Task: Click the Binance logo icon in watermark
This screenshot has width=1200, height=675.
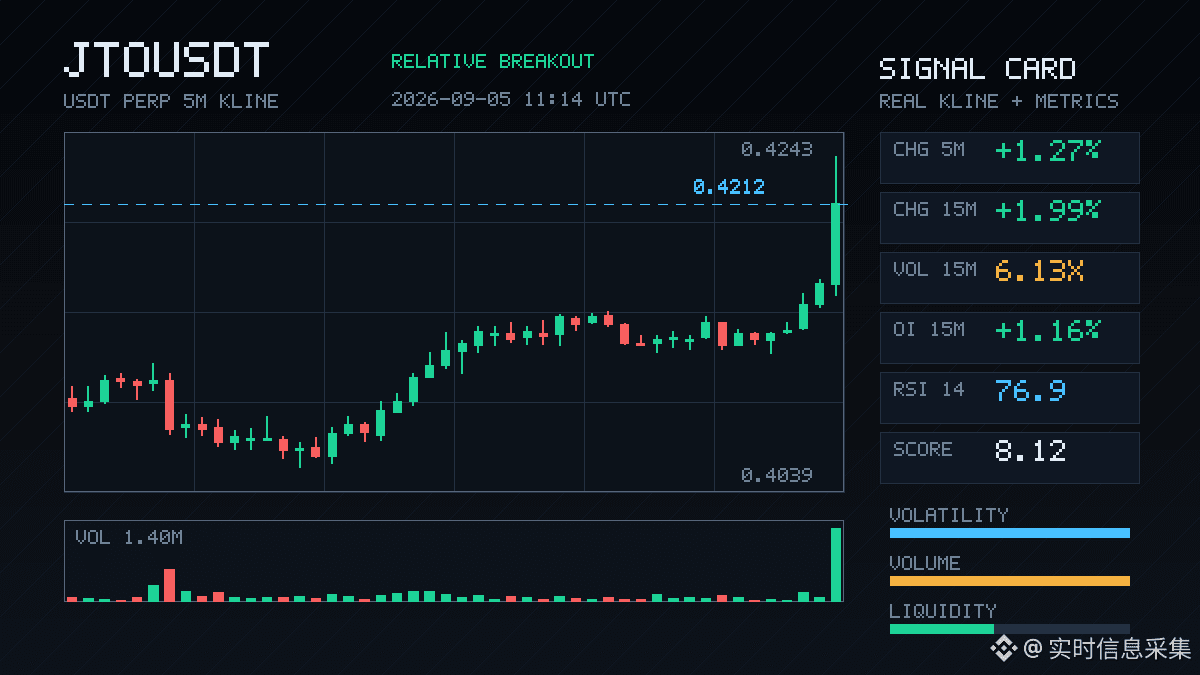Action: [1003, 649]
